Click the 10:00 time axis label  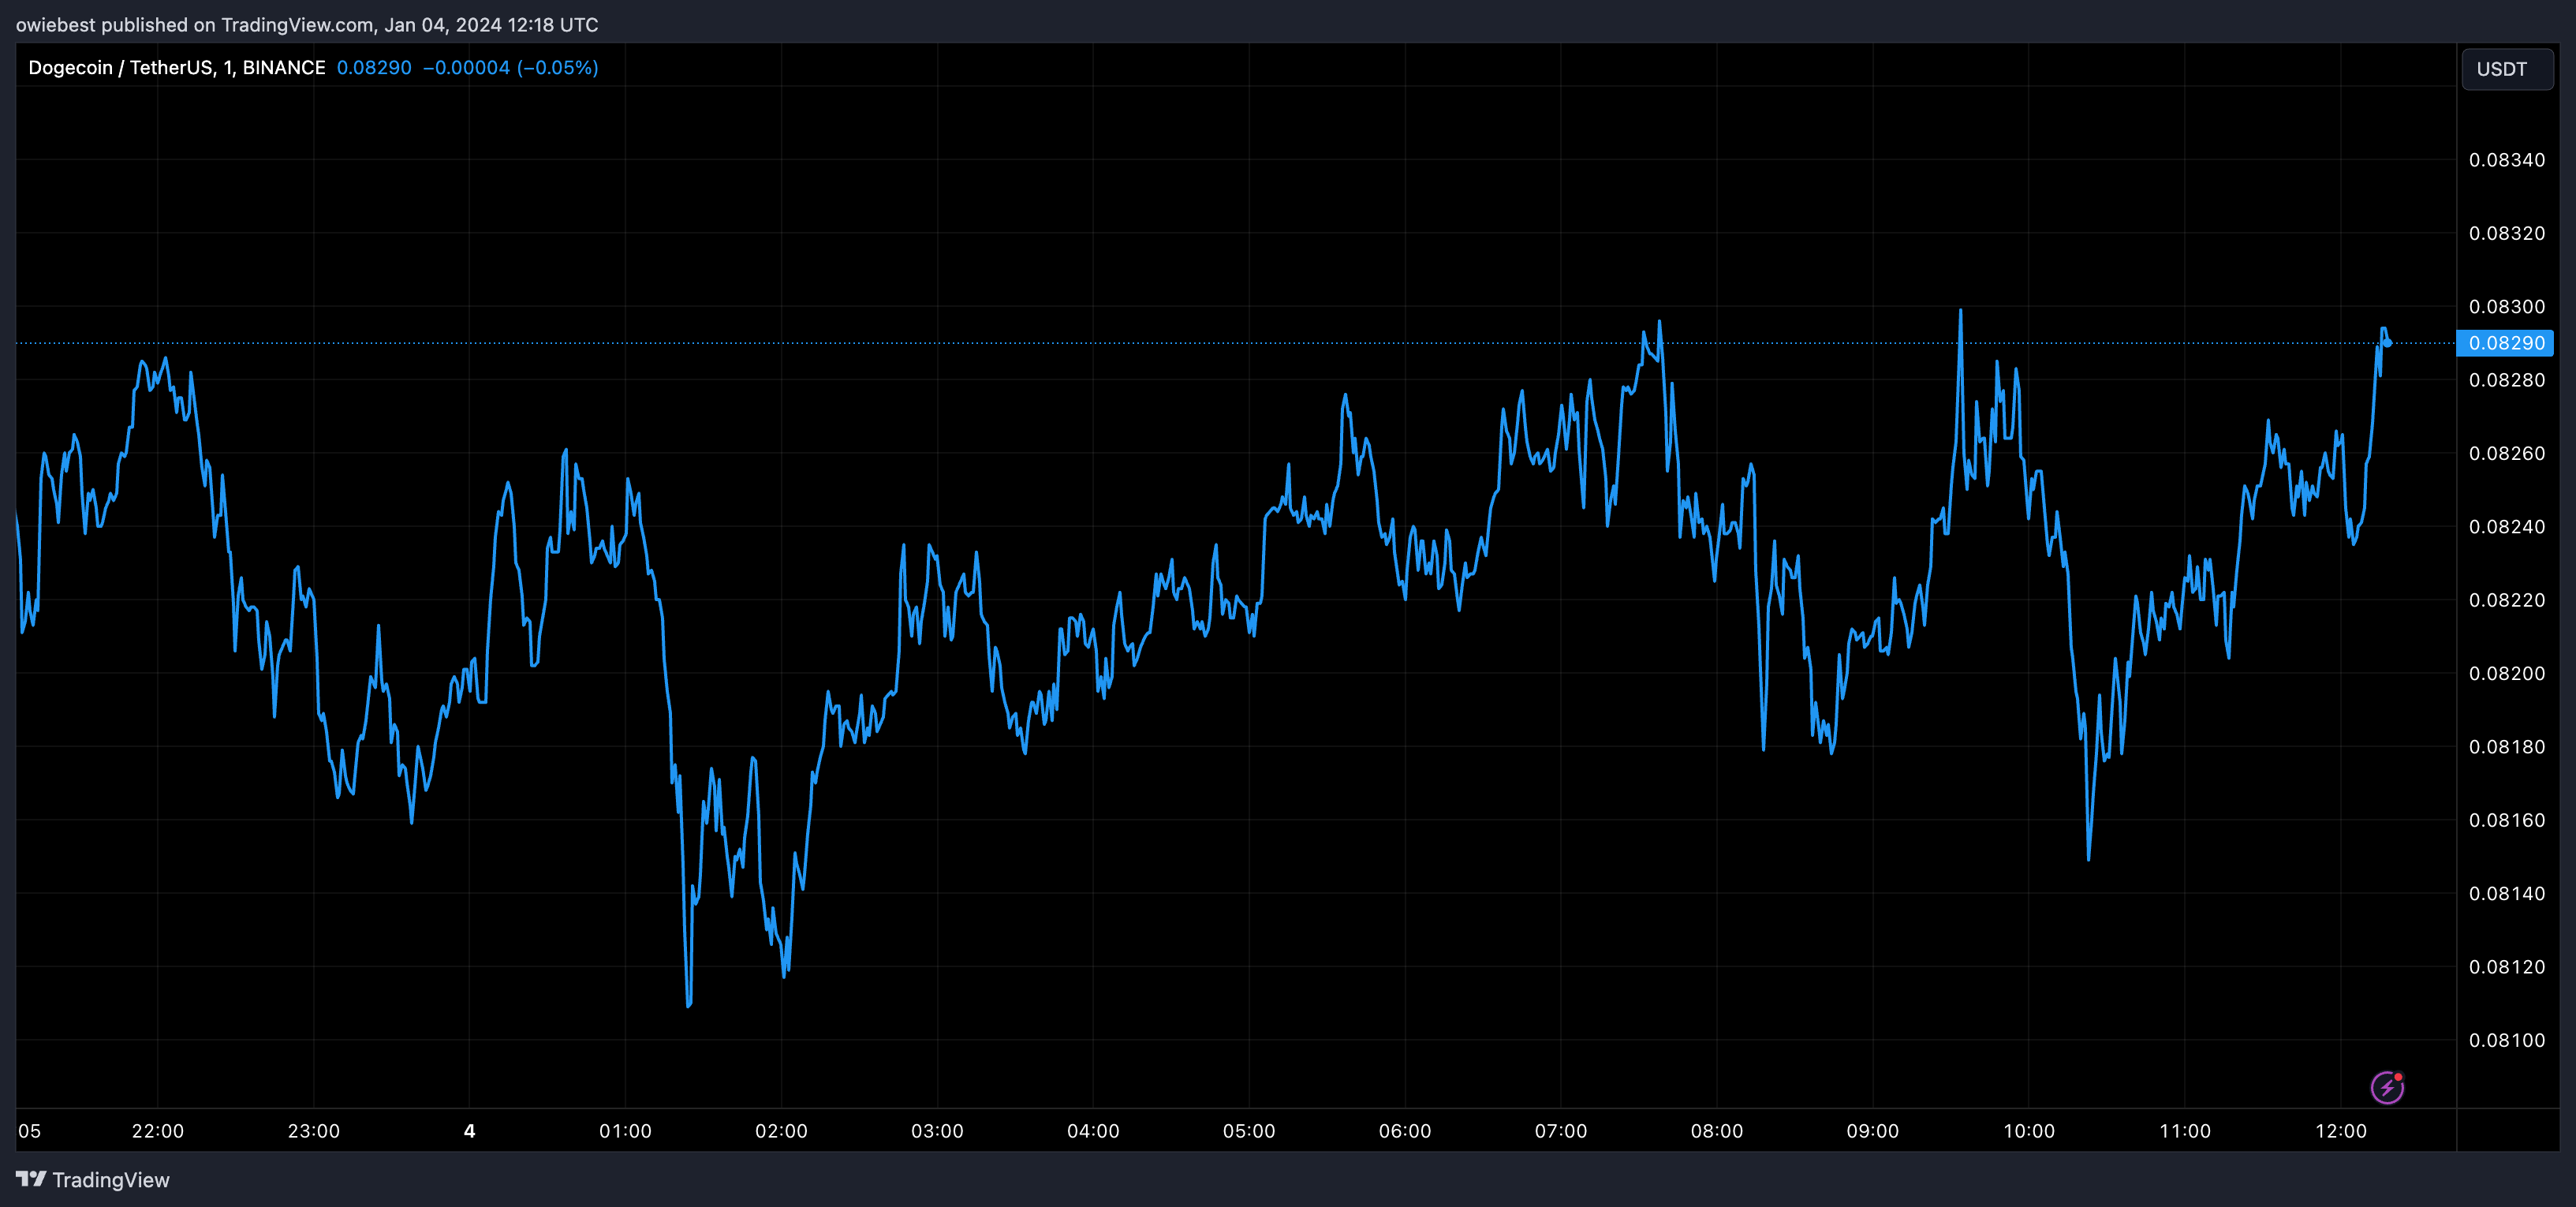coord(2029,1131)
